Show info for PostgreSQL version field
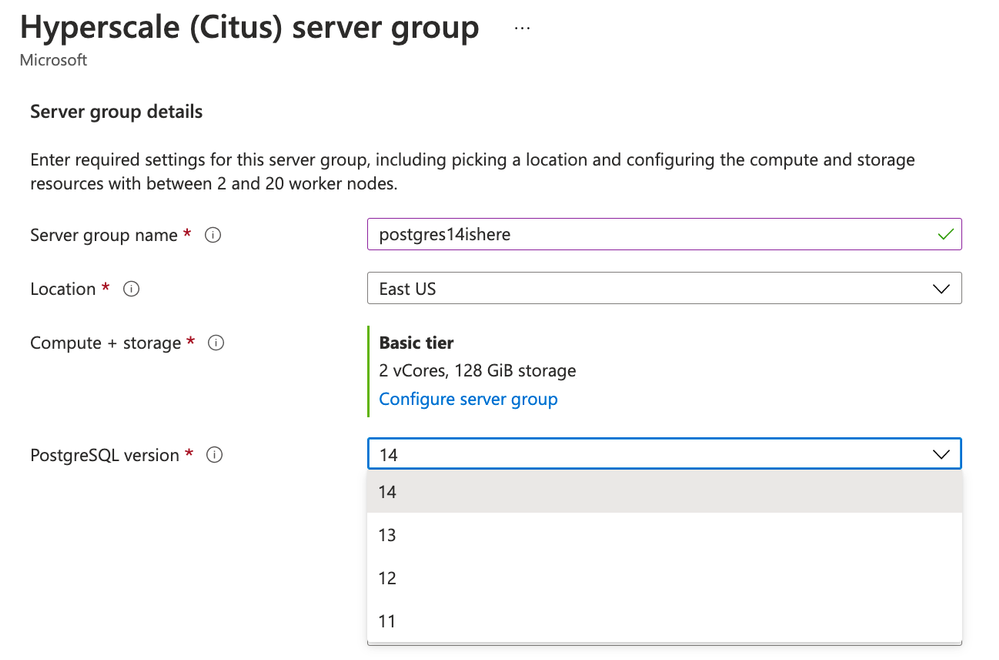 (x=215, y=455)
